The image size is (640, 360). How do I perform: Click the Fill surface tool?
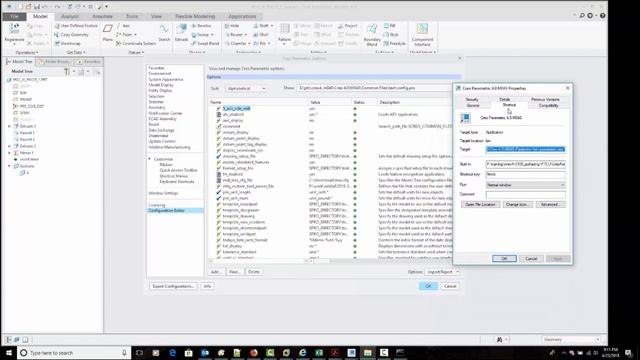[x=389, y=26]
